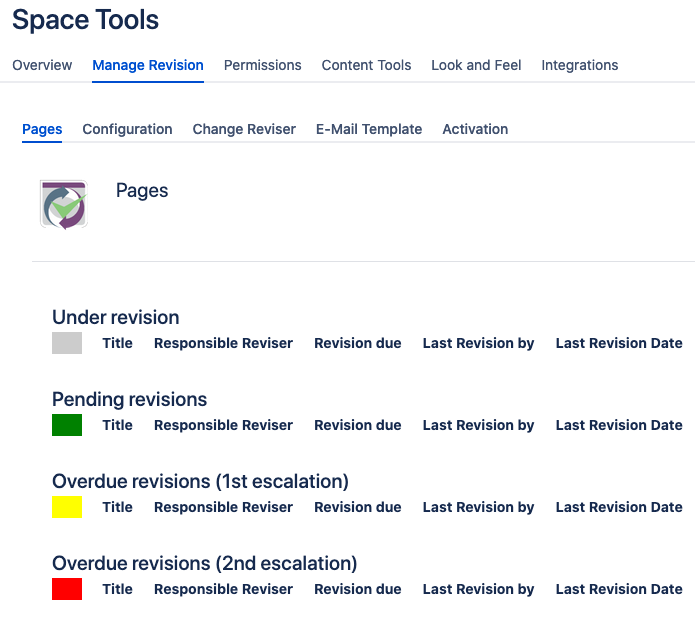This screenshot has width=695, height=620.
Task: Sort 1st escalation by Responsible Reviser
Action: coord(223,507)
